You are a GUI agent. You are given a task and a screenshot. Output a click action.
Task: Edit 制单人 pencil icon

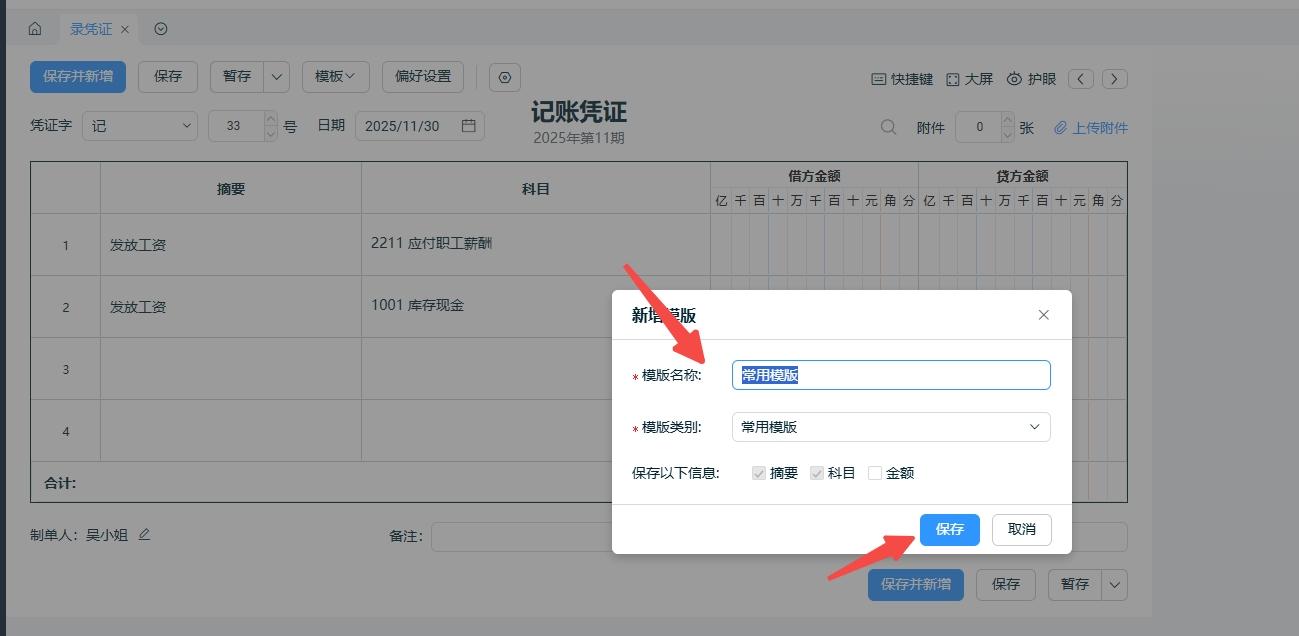coord(144,534)
